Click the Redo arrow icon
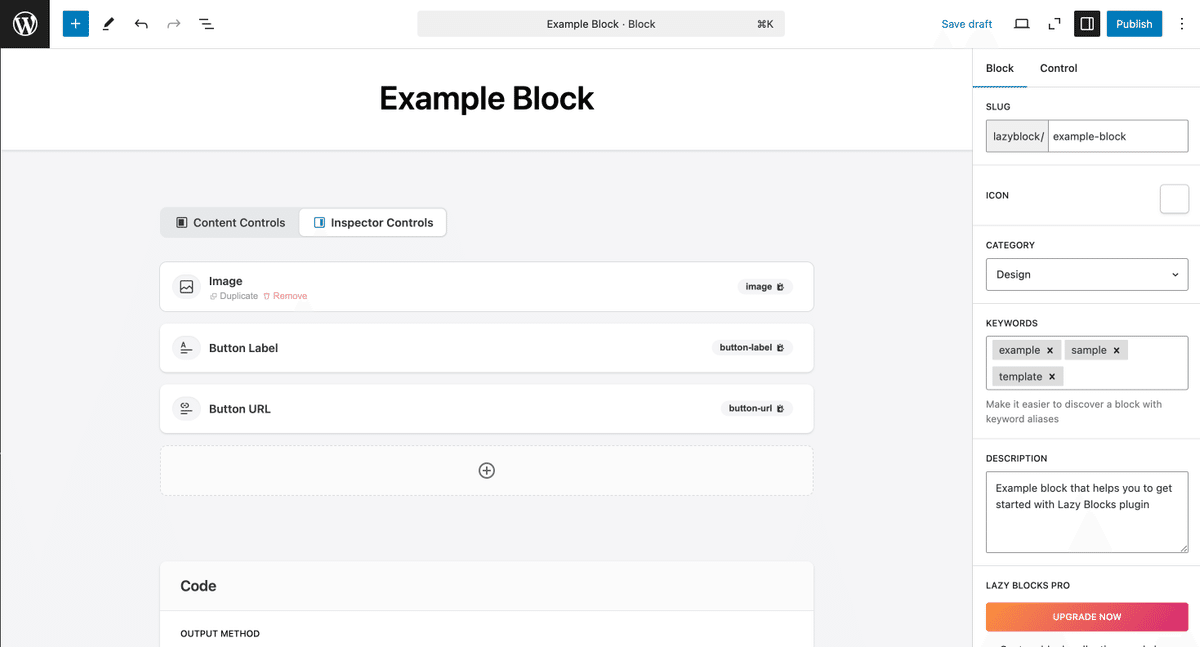The image size is (1200, 647). 173,23
